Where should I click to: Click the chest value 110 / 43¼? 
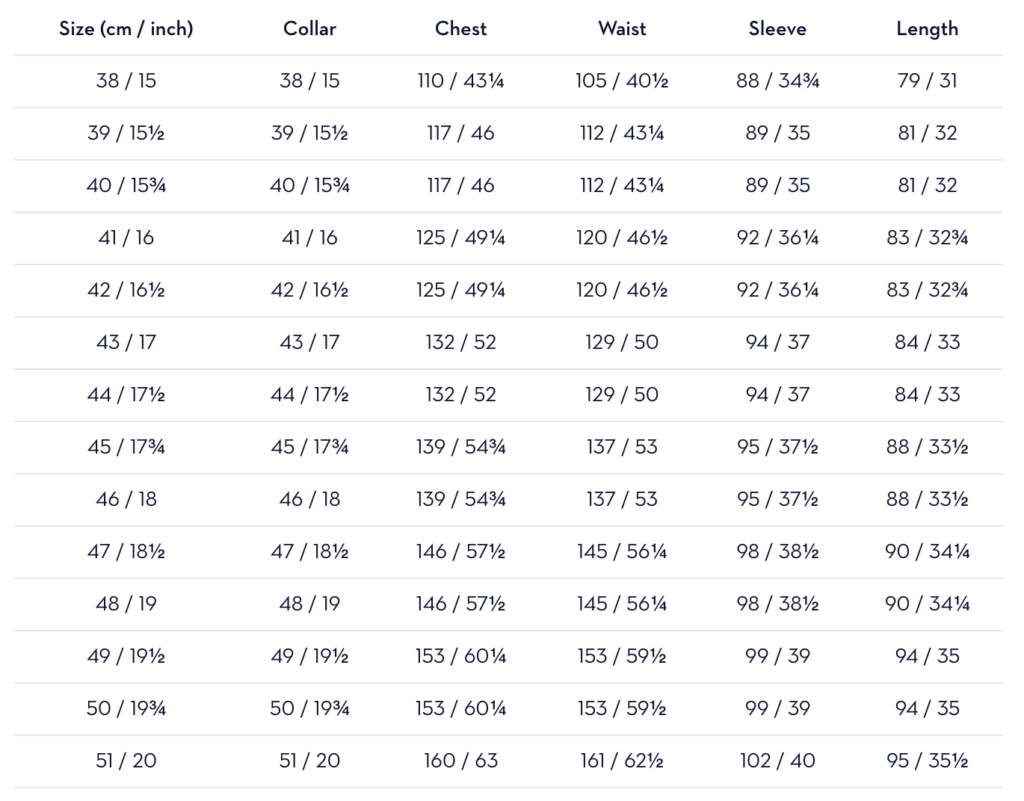coord(461,81)
